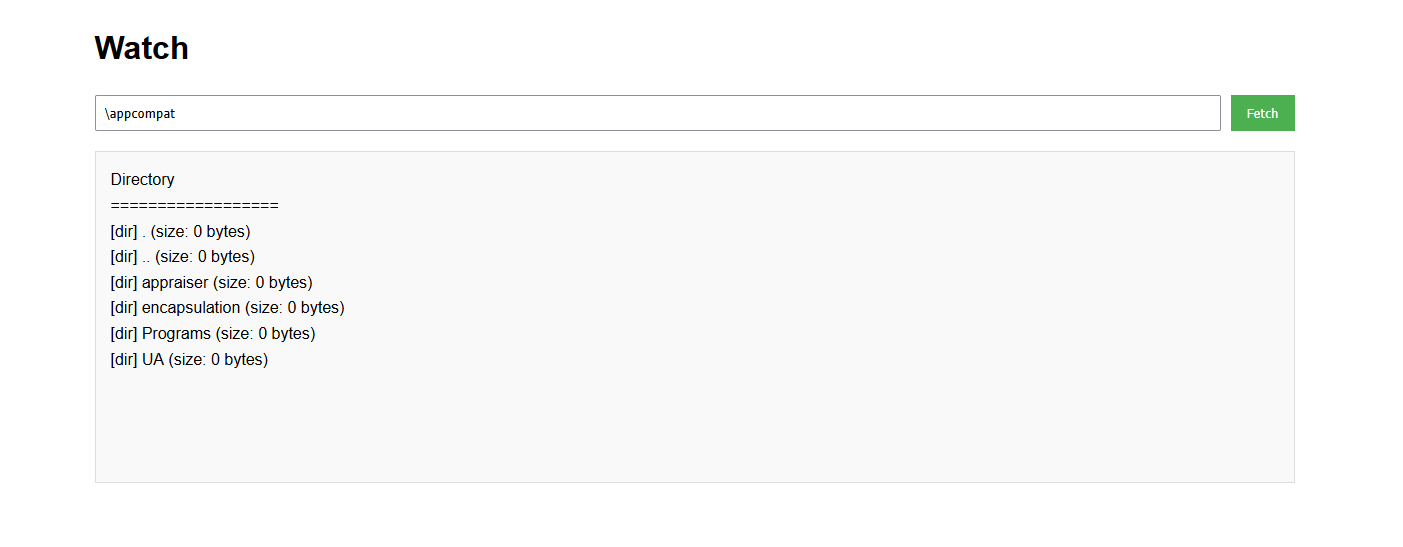This screenshot has height=547, width=1403.
Task: Select the Watch page heading
Action: click(x=141, y=48)
